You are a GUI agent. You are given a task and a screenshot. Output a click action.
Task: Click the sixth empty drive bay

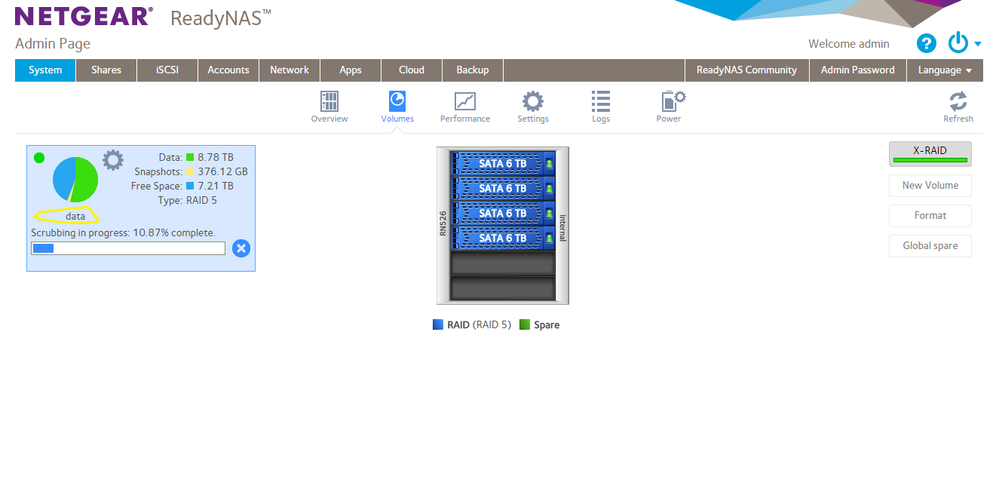502,287
